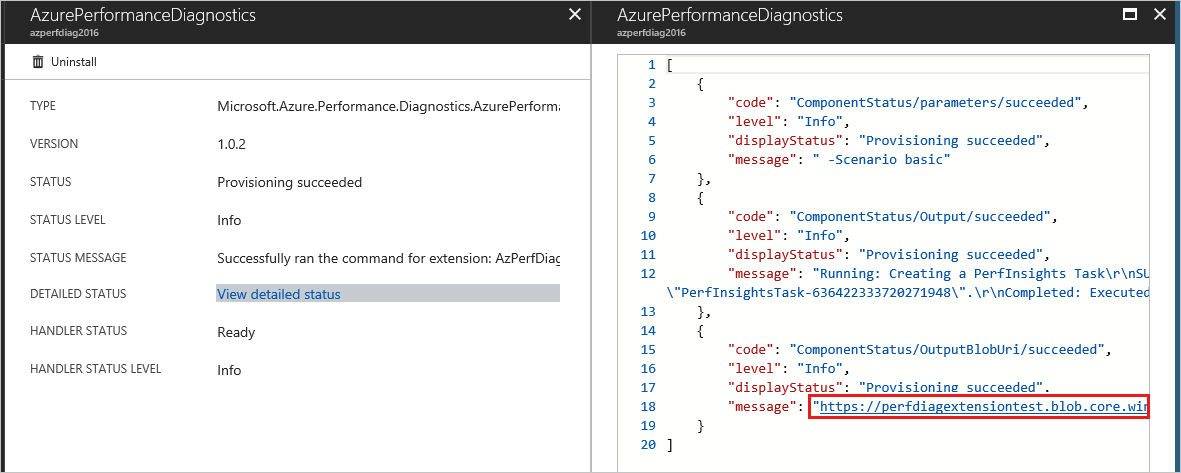Select the HANDLER STATUS Ready value
The height and width of the screenshot is (473, 1181).
[236, 332]
